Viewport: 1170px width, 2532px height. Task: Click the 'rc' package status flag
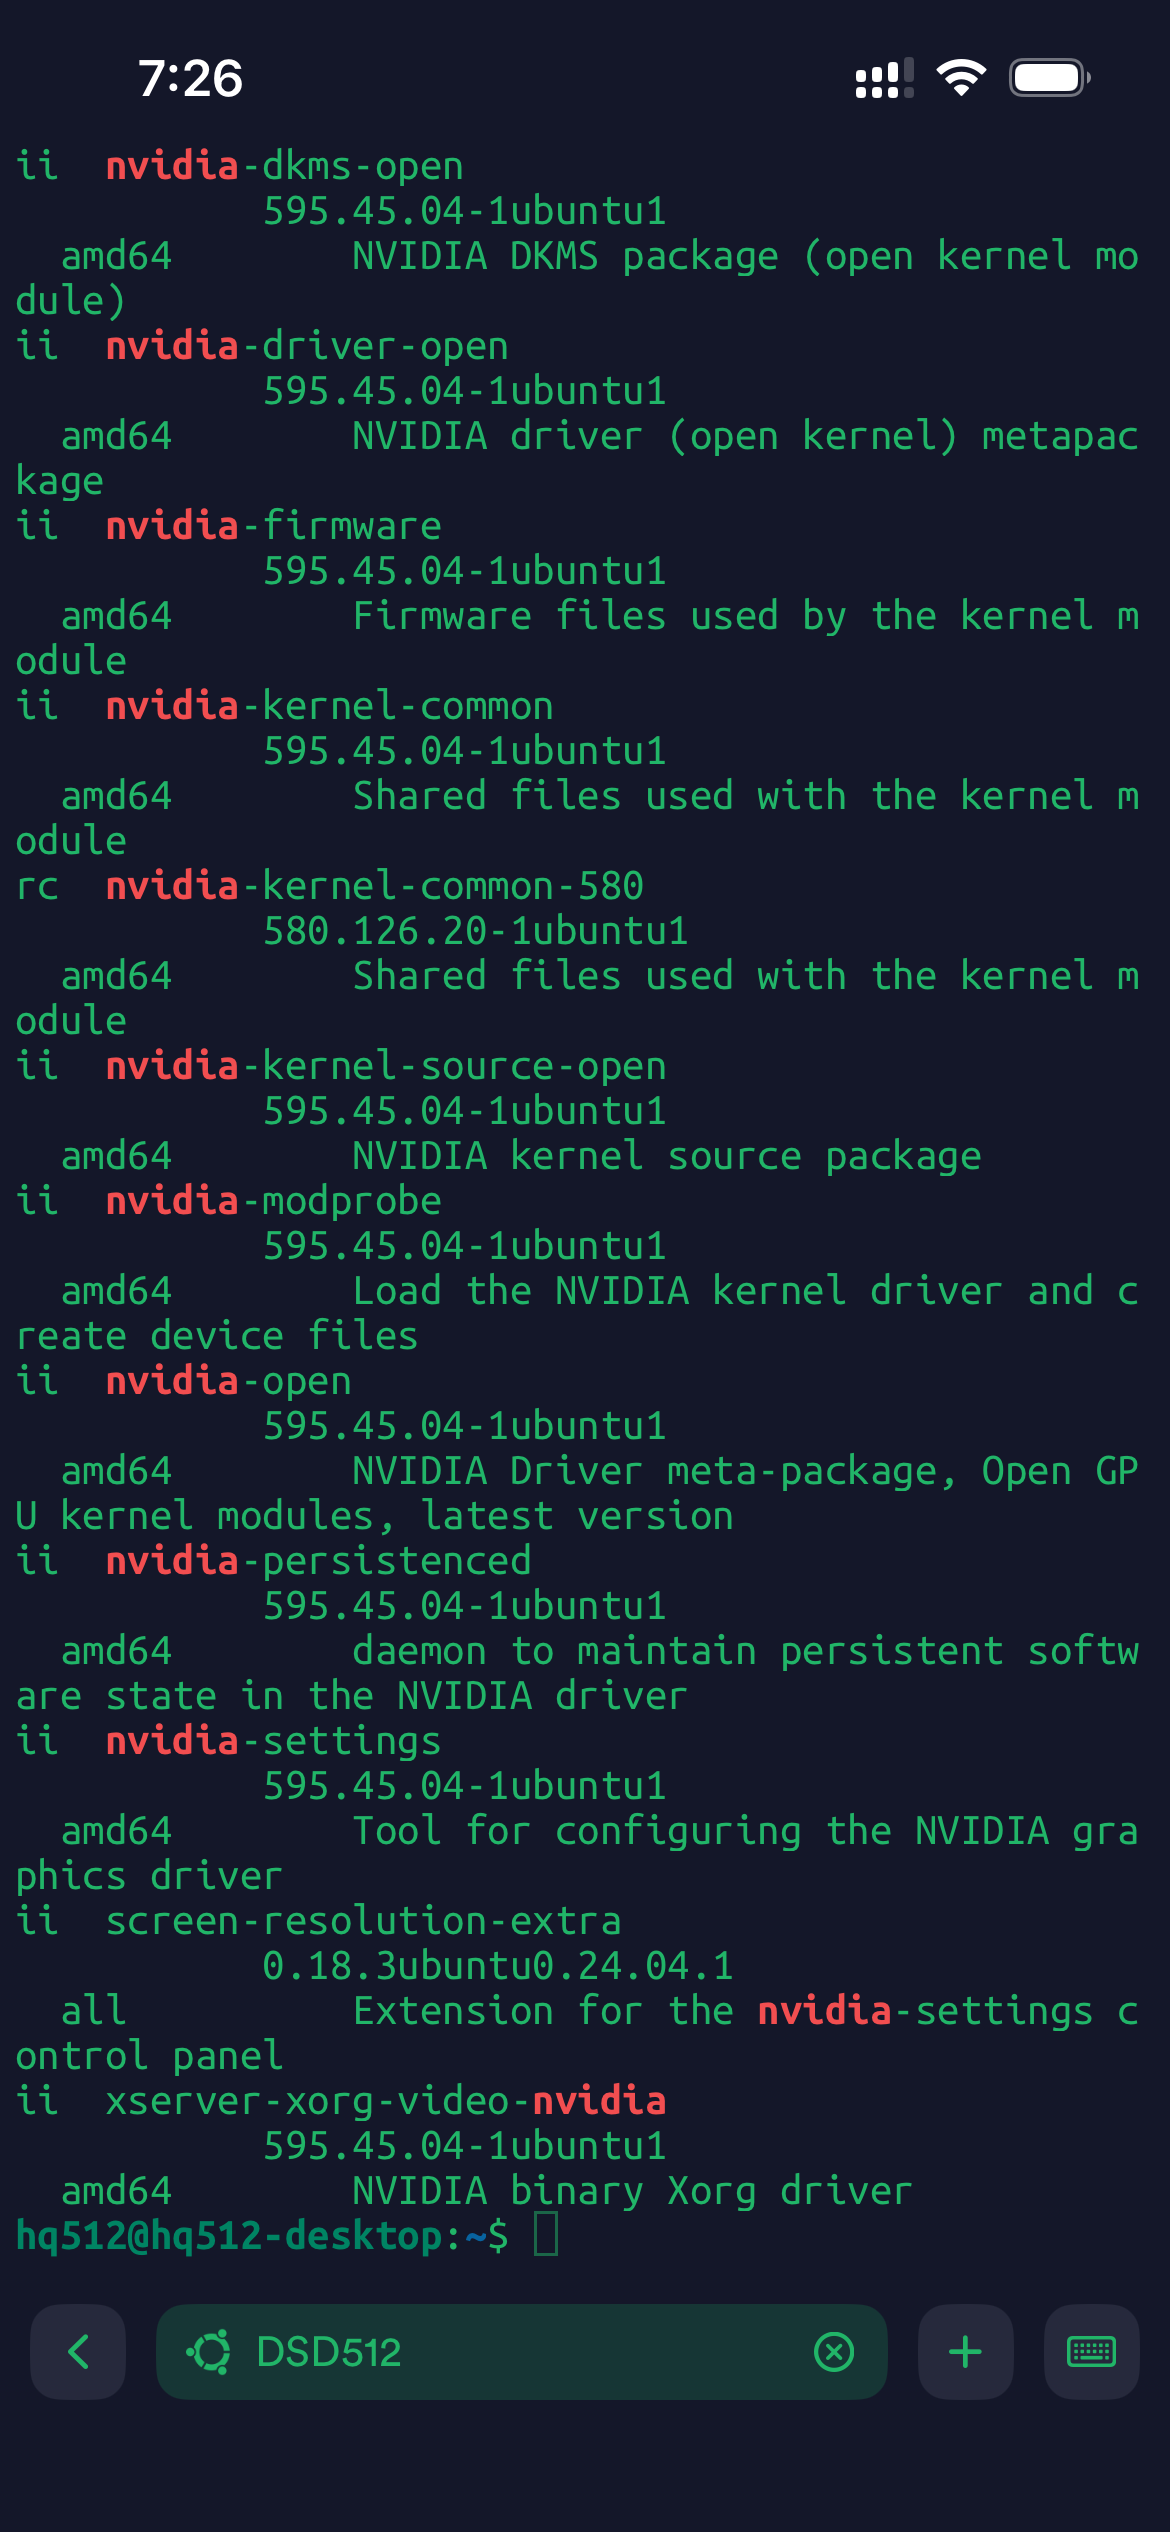coord(38,886)
